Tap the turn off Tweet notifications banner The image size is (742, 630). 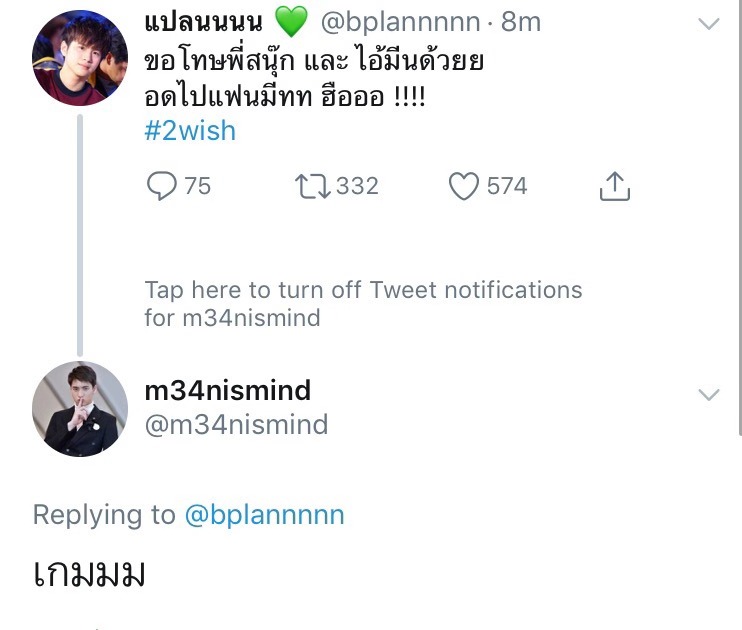click(363, 304)
